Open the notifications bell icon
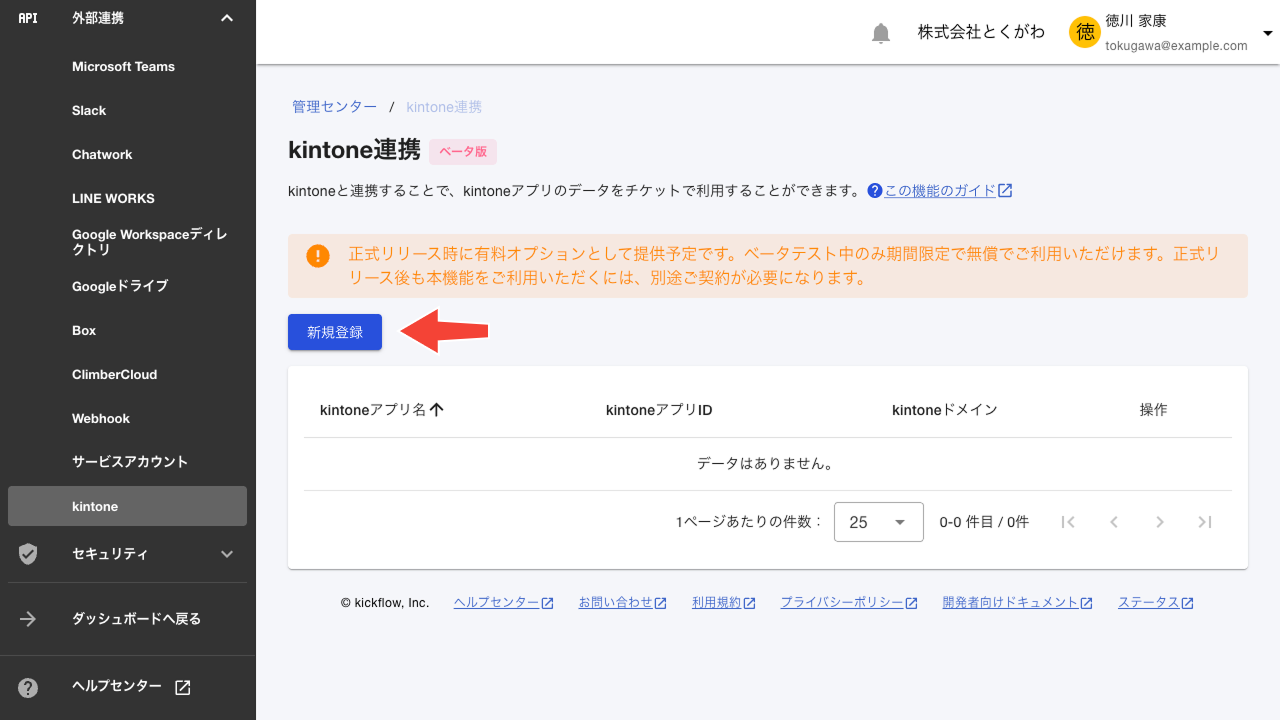Screen dimensions: 1280x720 pyautogui.click(x=881, y=33)
